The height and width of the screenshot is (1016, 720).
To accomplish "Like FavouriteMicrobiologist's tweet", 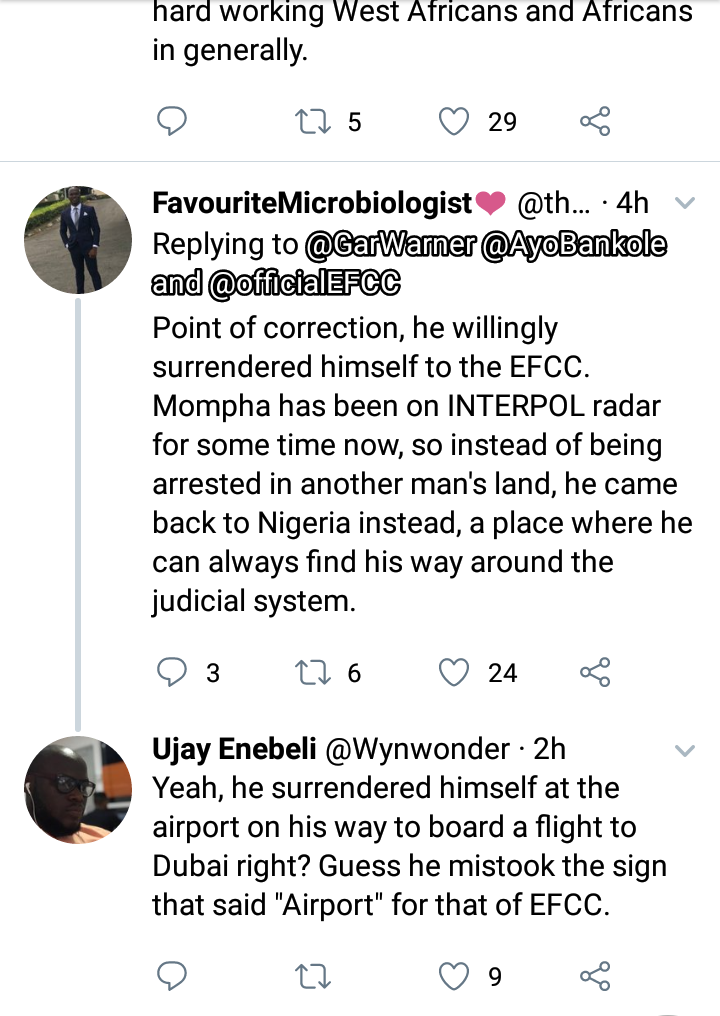I will pos(455,673).
